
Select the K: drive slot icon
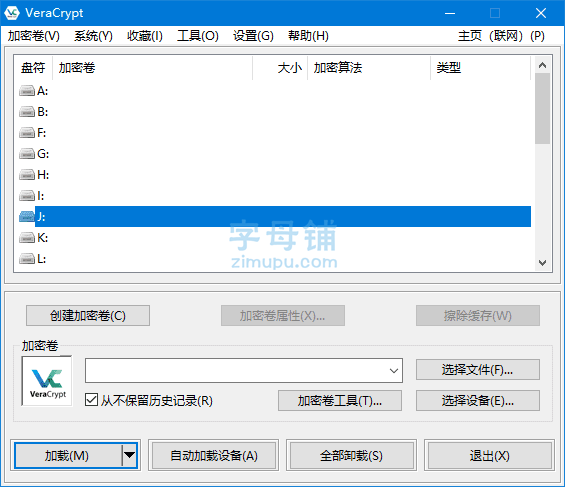click(x=27, y=238)
